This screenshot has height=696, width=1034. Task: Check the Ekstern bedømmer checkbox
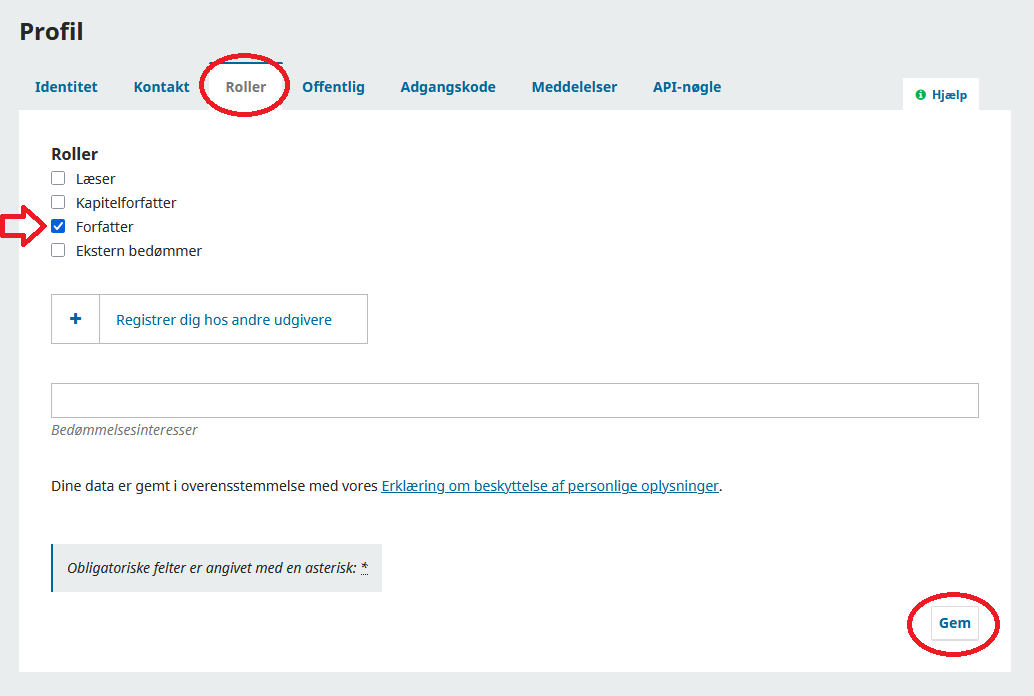(x=58, y=251)
